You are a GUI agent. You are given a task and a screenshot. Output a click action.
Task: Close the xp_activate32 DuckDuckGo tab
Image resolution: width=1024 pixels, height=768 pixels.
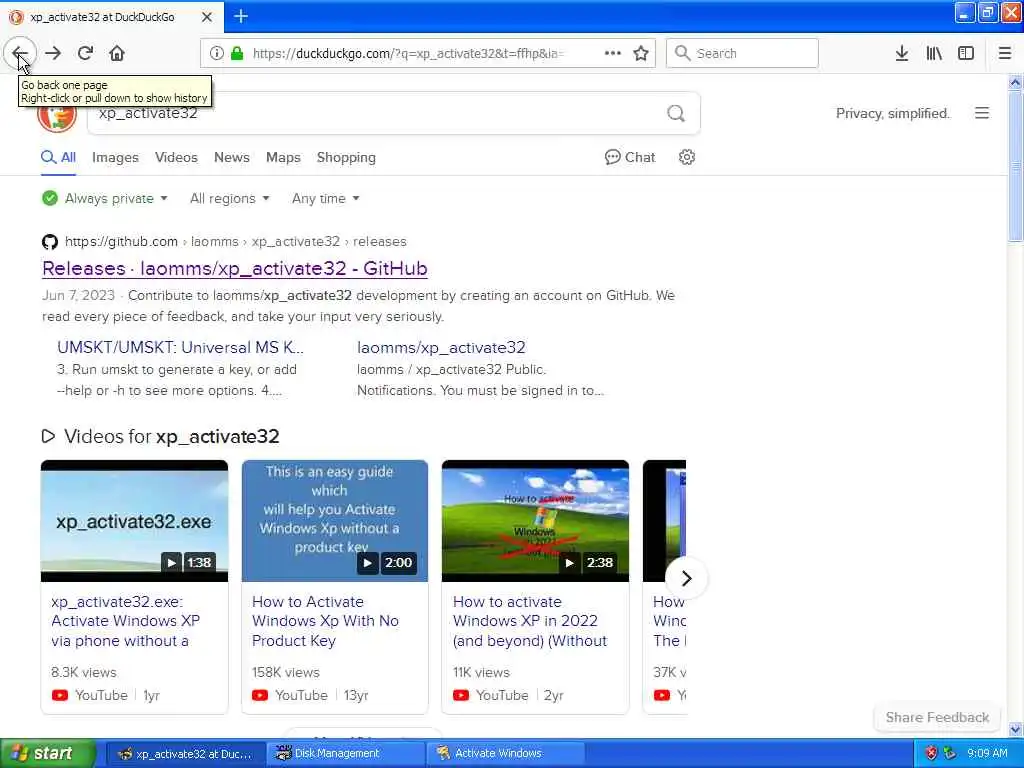[x=206, y=17]
